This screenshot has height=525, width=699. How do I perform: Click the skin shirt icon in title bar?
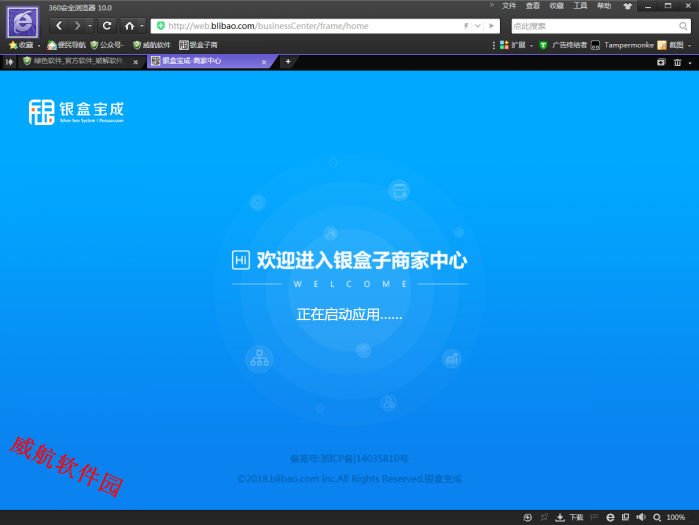click(628, 6)
